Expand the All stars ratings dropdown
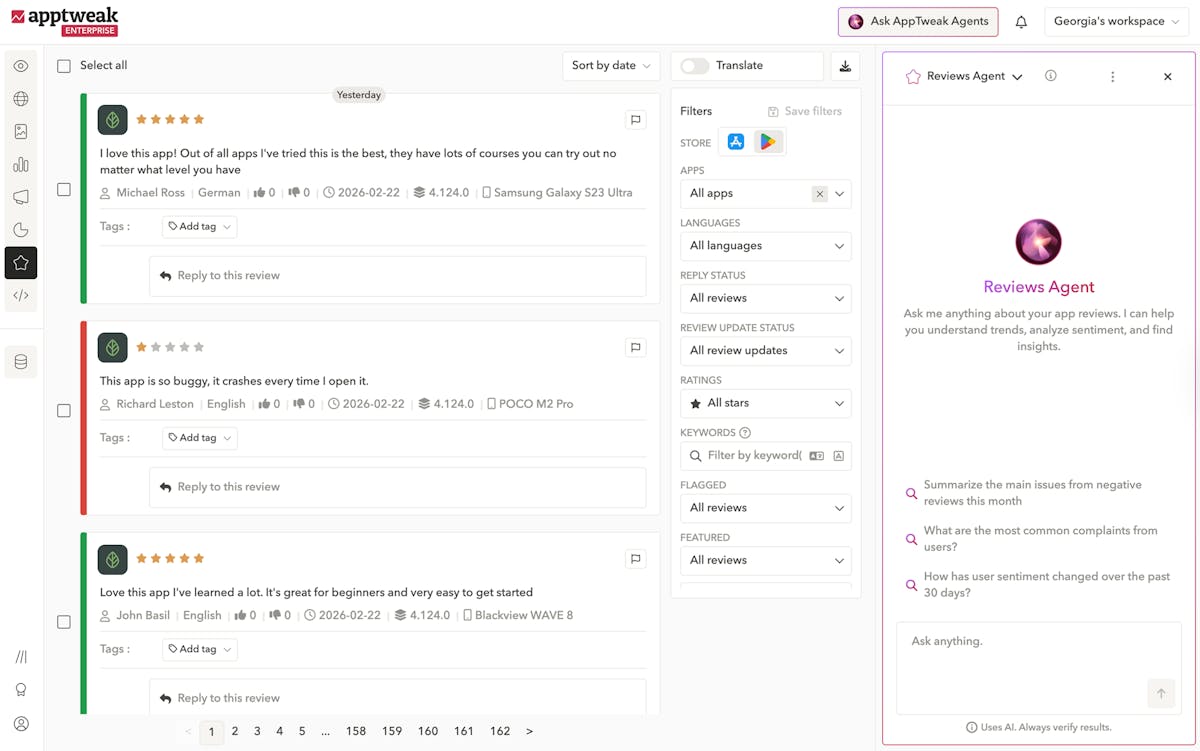 pyautogui.click(x=765, y=403)
